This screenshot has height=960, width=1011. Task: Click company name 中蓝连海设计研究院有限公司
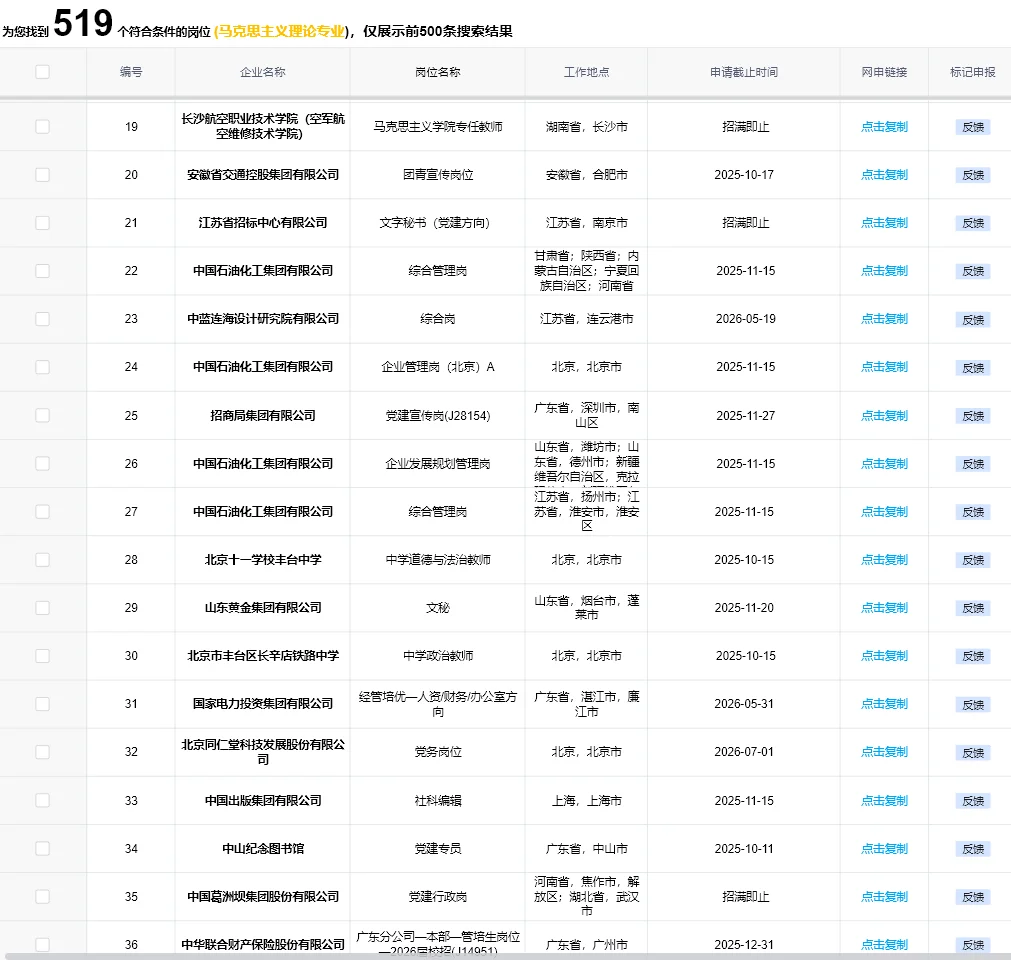[x=262, y=318]
